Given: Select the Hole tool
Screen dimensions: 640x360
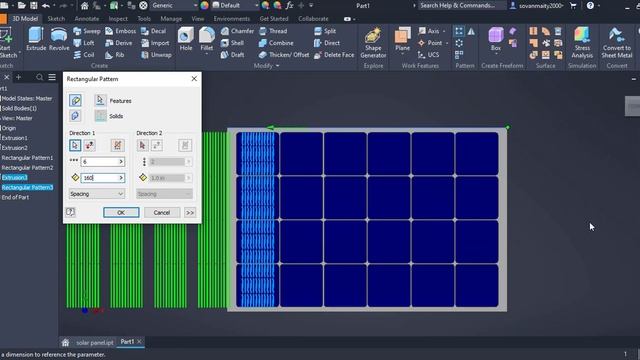Looking at the screenshot, I should (186, 39).
